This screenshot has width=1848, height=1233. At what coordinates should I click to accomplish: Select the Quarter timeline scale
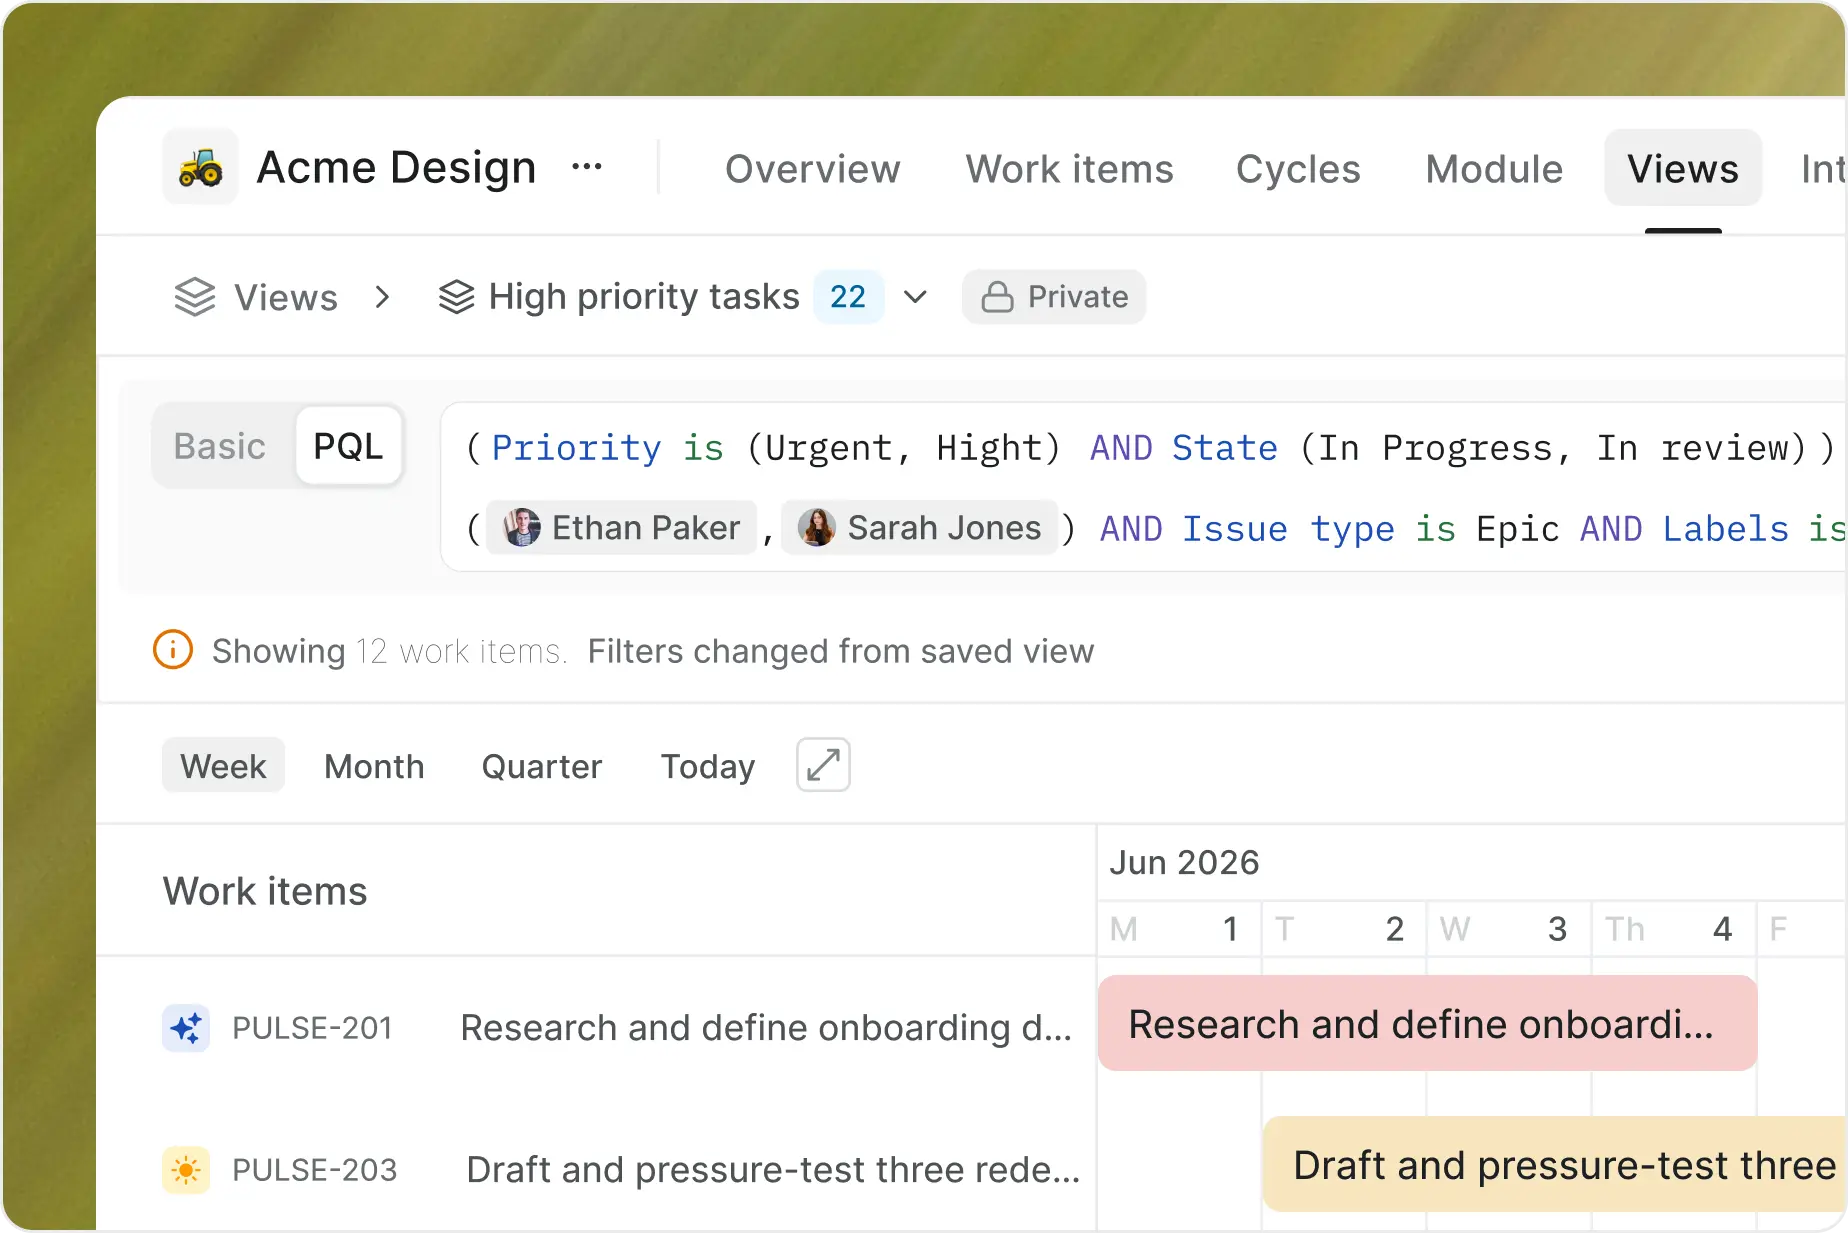pos(542,766)
